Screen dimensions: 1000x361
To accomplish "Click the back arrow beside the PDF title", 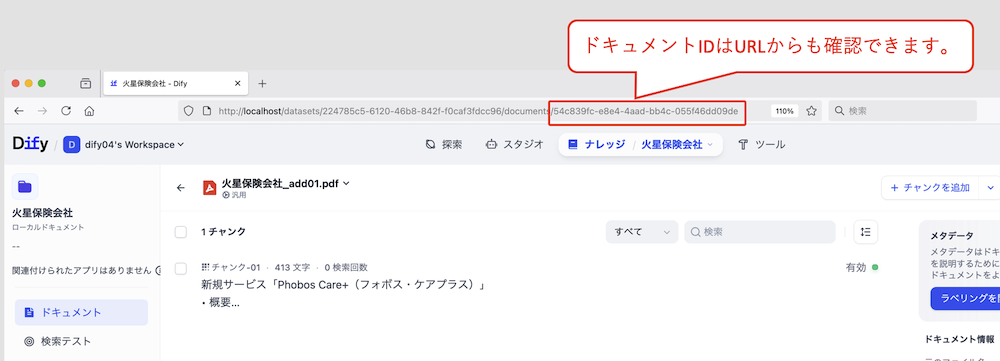I will click(180, 188).
